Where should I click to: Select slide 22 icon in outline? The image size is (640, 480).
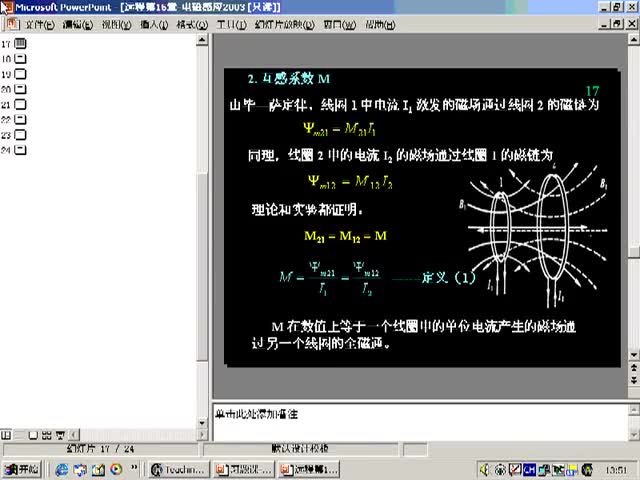tap(20, 120)
